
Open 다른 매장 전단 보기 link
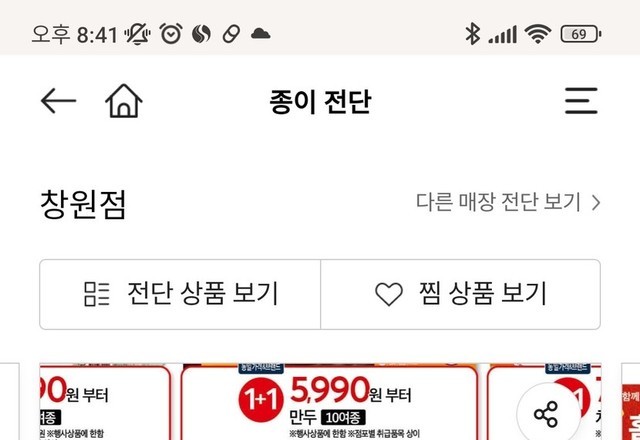(508, 202)
